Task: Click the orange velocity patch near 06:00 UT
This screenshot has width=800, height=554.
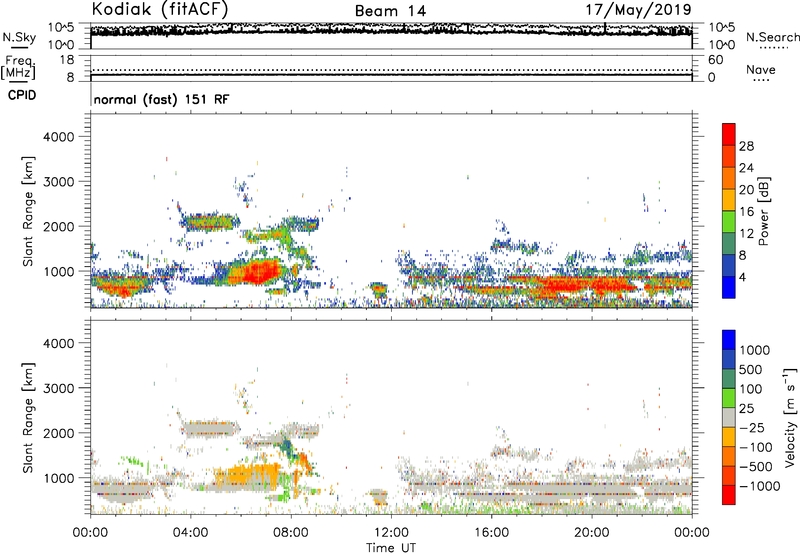Action: point(247,476)
